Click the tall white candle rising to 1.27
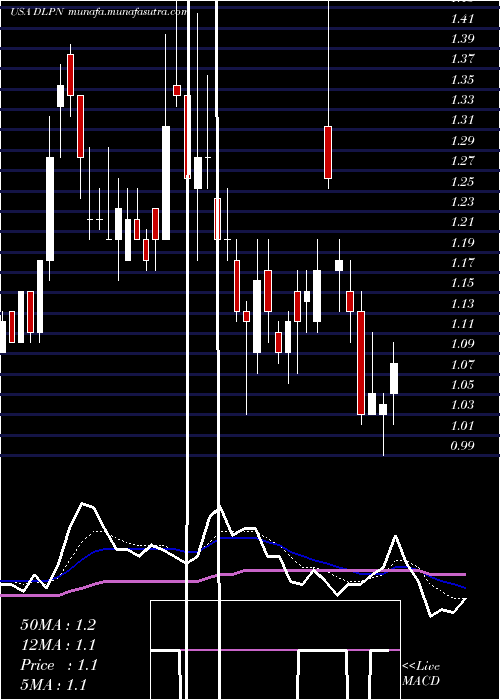The height and width of the screenshot is (700, 500). 50,209
